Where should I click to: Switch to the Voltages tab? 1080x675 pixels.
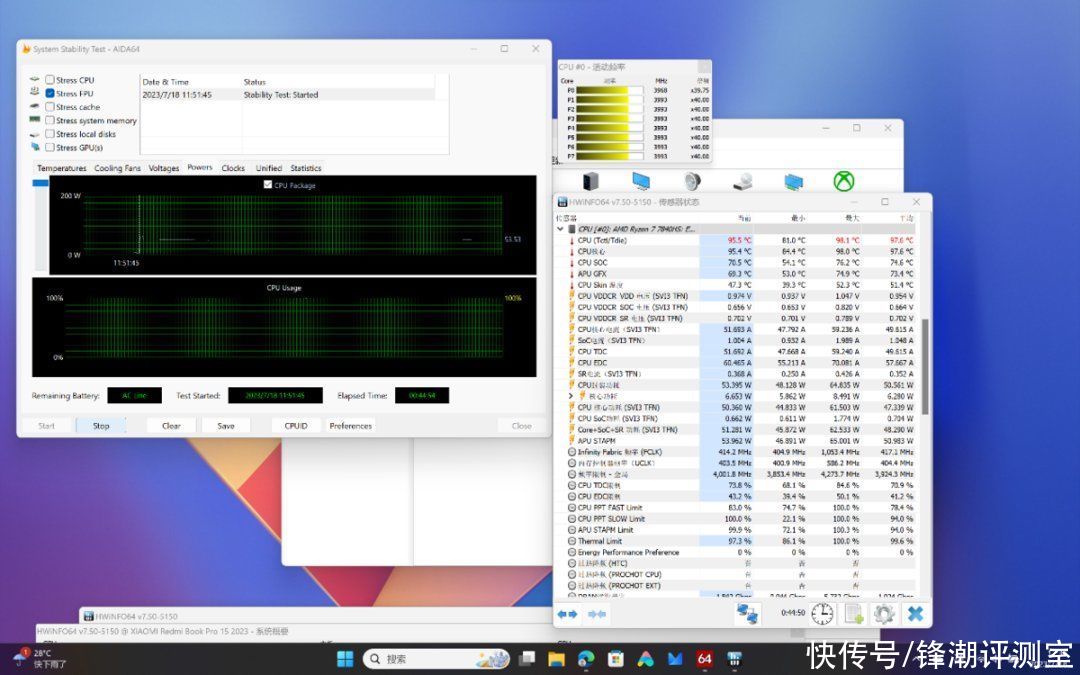click(x=164, y=168)
